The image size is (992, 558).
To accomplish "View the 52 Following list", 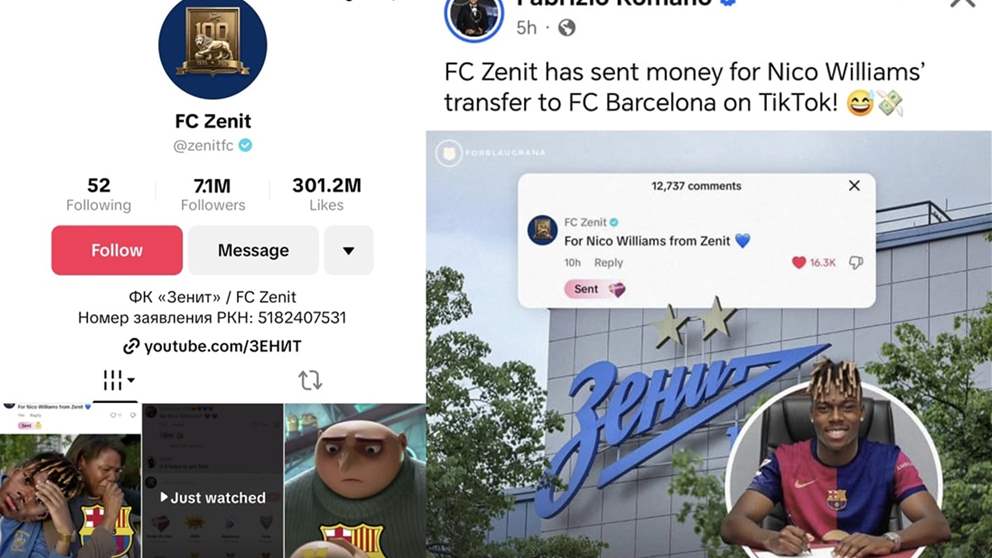I will 99,194.
